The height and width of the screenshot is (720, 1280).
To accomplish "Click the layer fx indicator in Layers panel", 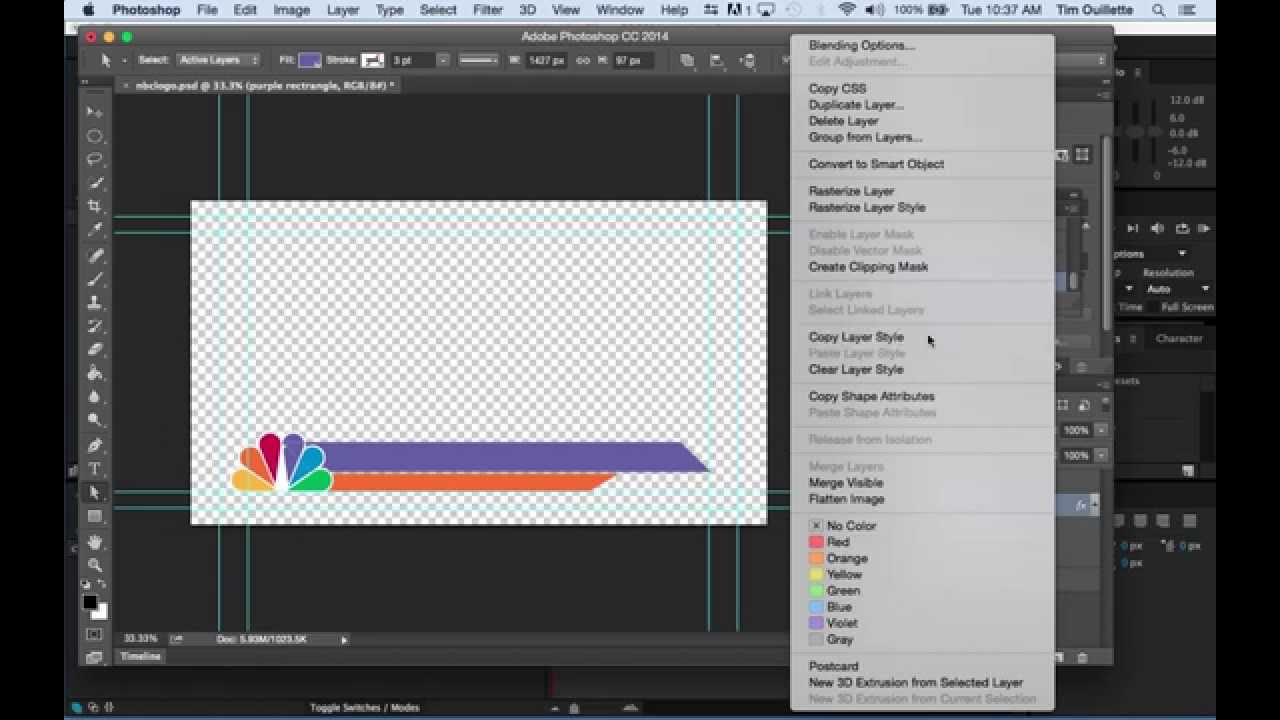I will click(1081, 506).
